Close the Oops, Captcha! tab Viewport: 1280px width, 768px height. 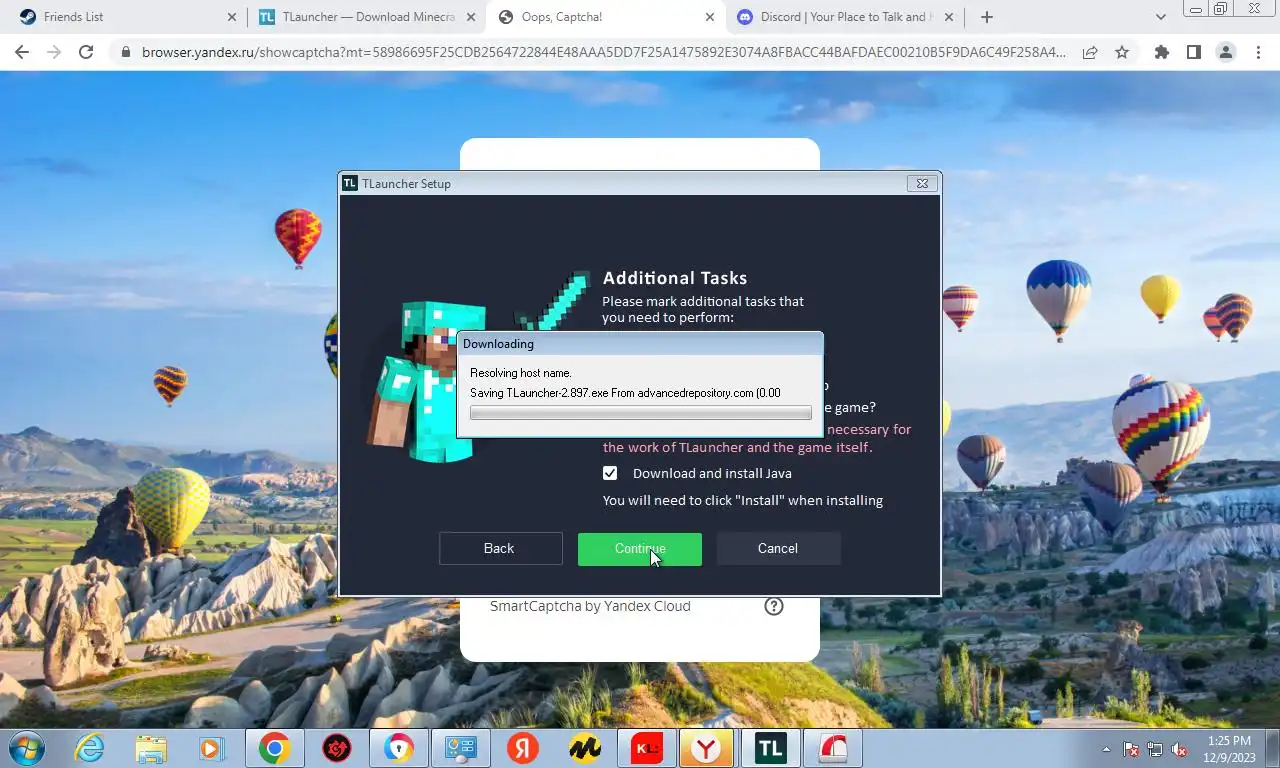[x=710, y=17]
